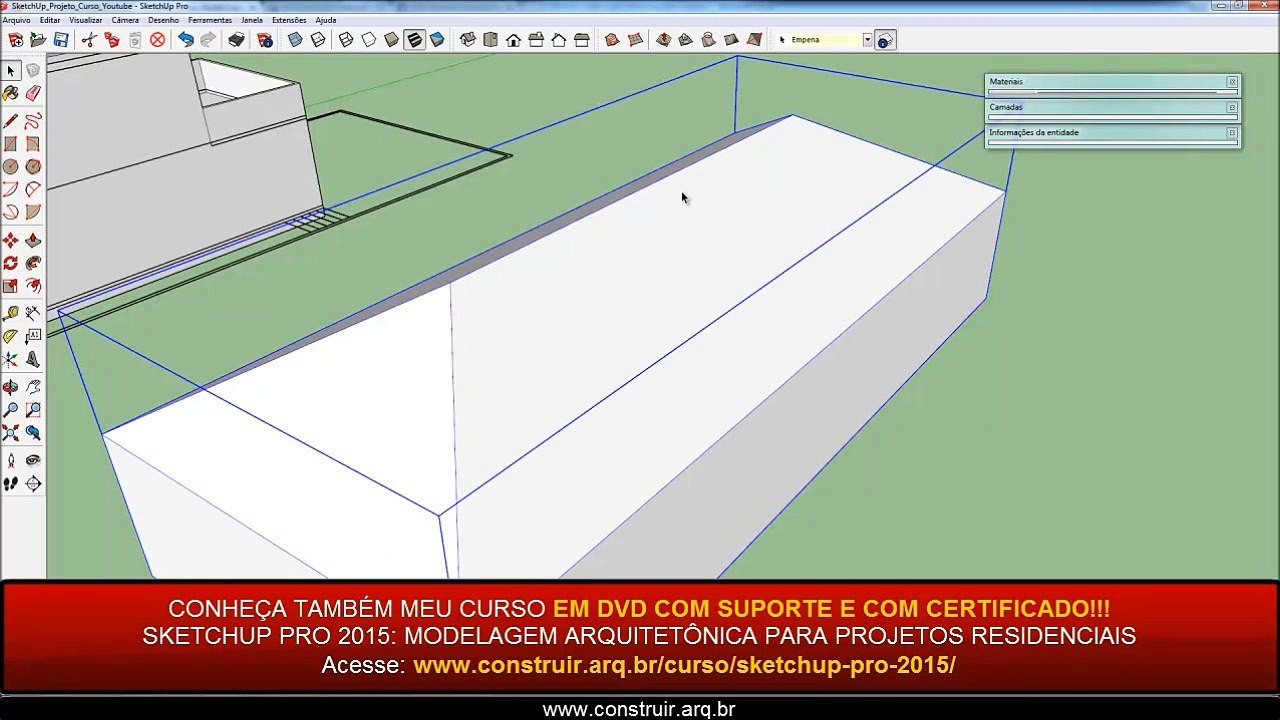The width and height of the screenshot is (1280, 720).
Task: Enable Shaded face style
Action: pyautogui.click(x=391, y=40)
